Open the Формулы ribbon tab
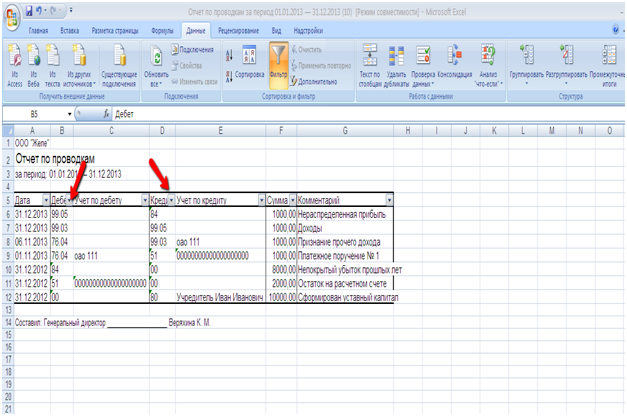Screen dimensions: 627x416 [x=162, y=32]
